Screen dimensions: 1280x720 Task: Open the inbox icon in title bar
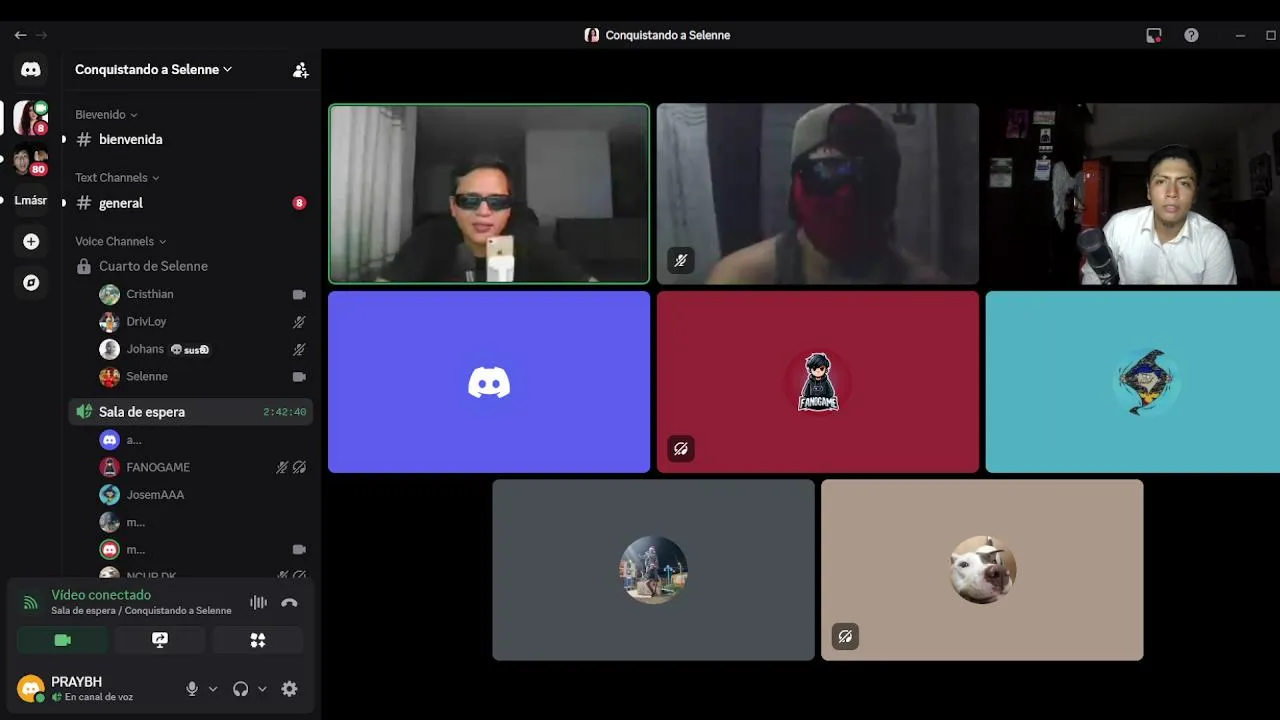point(1154,35)
